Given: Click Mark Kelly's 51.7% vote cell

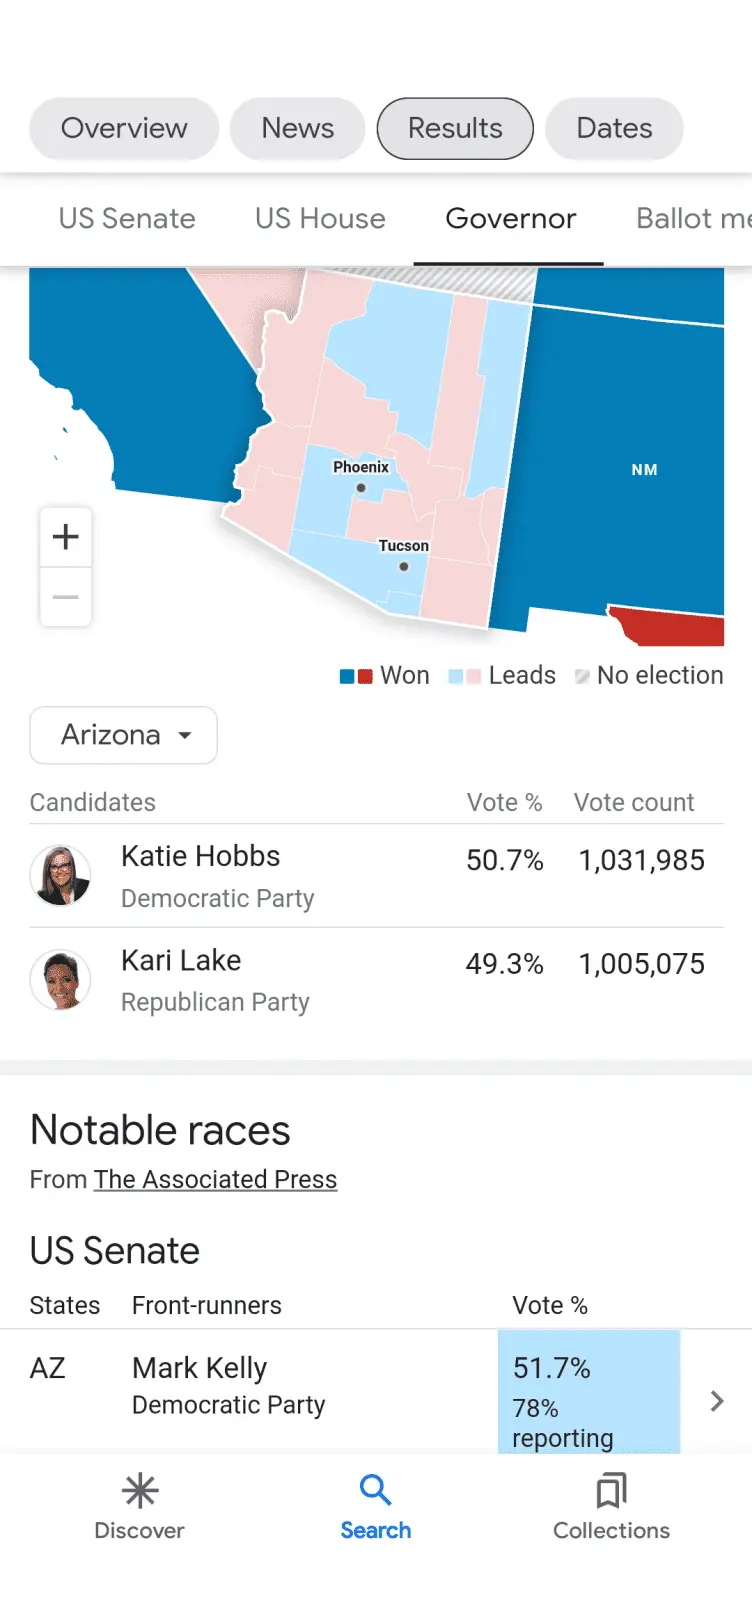Looking at the screenshot, I should pyautogui.click(x=588, y=1391).
